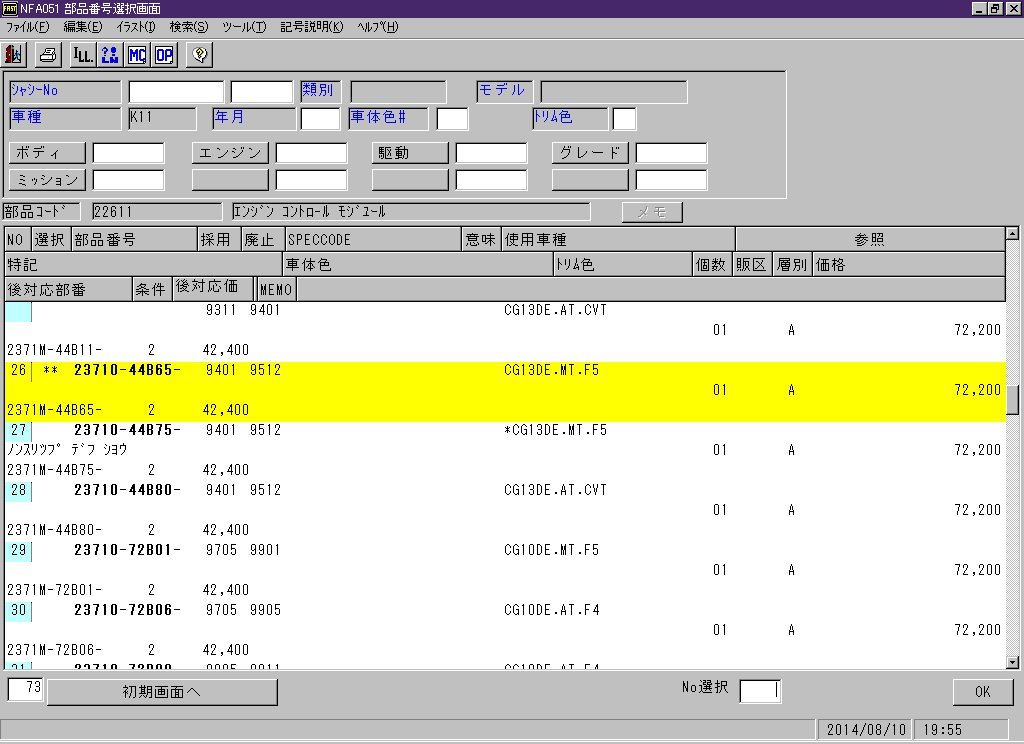Click the ノンスリップ デフ ショウ note text
This screenshot has height=744, width=1024.
tap(67, 450)
